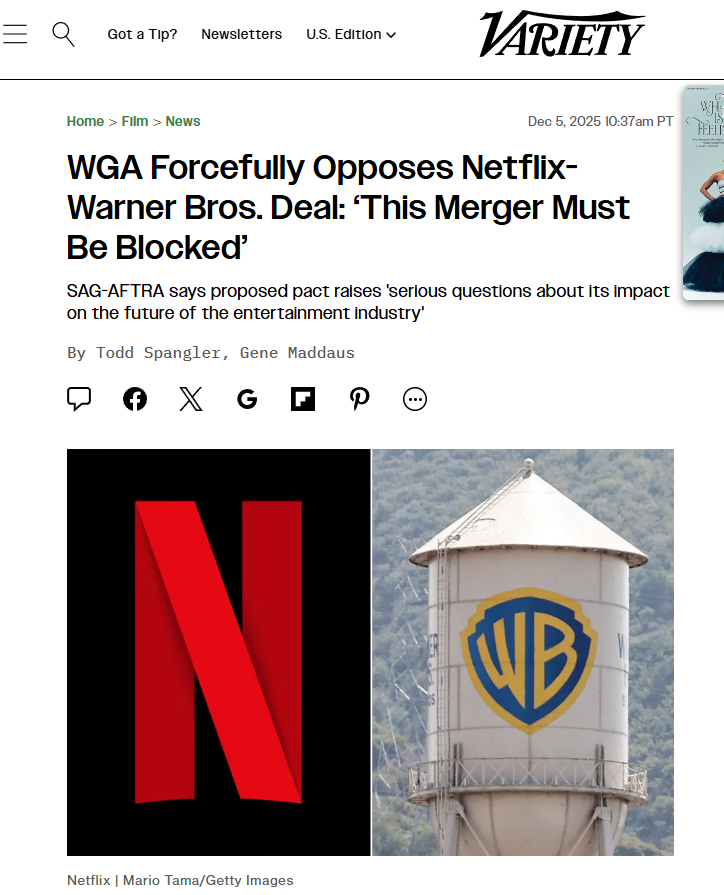Screen dimensions: 724x895
Task: Open the hamburger menu icon
Action: (15, 34)
